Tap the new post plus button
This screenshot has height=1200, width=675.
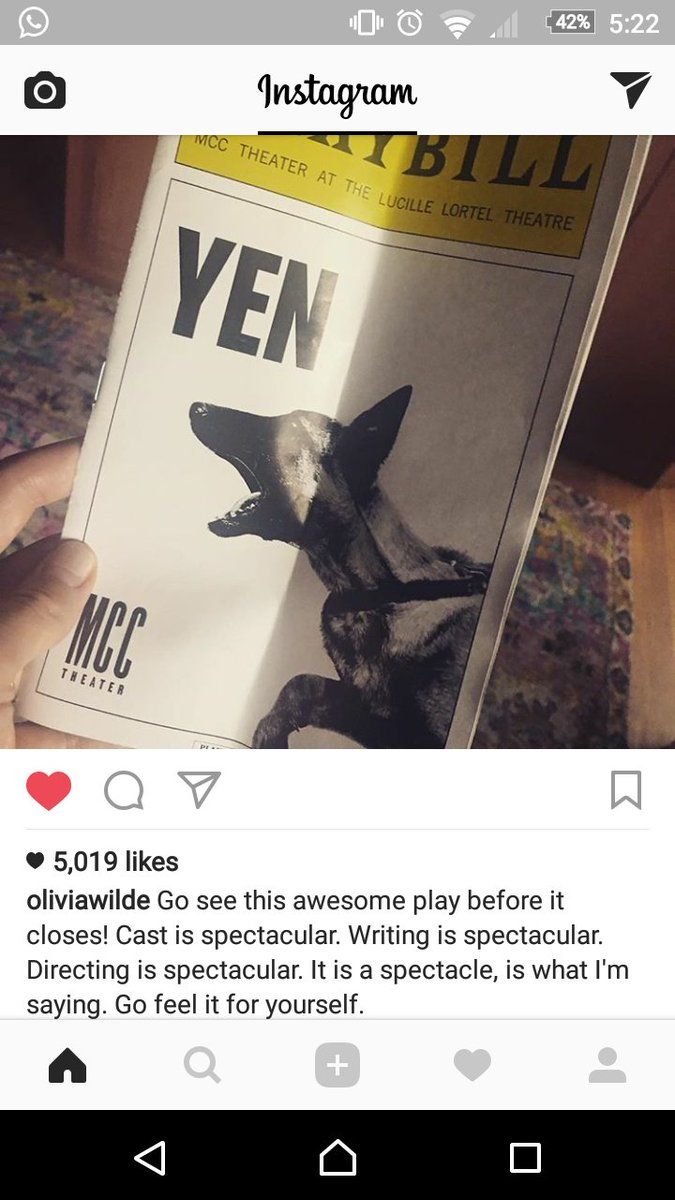pos(337,1066)
